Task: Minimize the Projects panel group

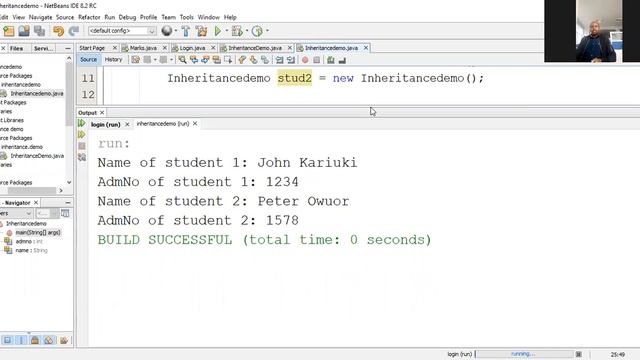Action: (x=68, y=48)
